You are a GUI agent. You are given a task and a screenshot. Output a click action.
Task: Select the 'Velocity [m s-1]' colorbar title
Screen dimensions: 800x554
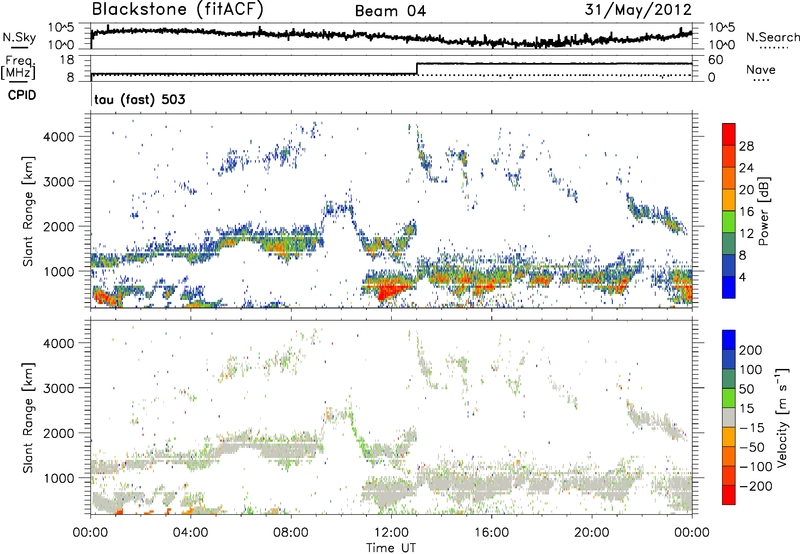[781, 417]
